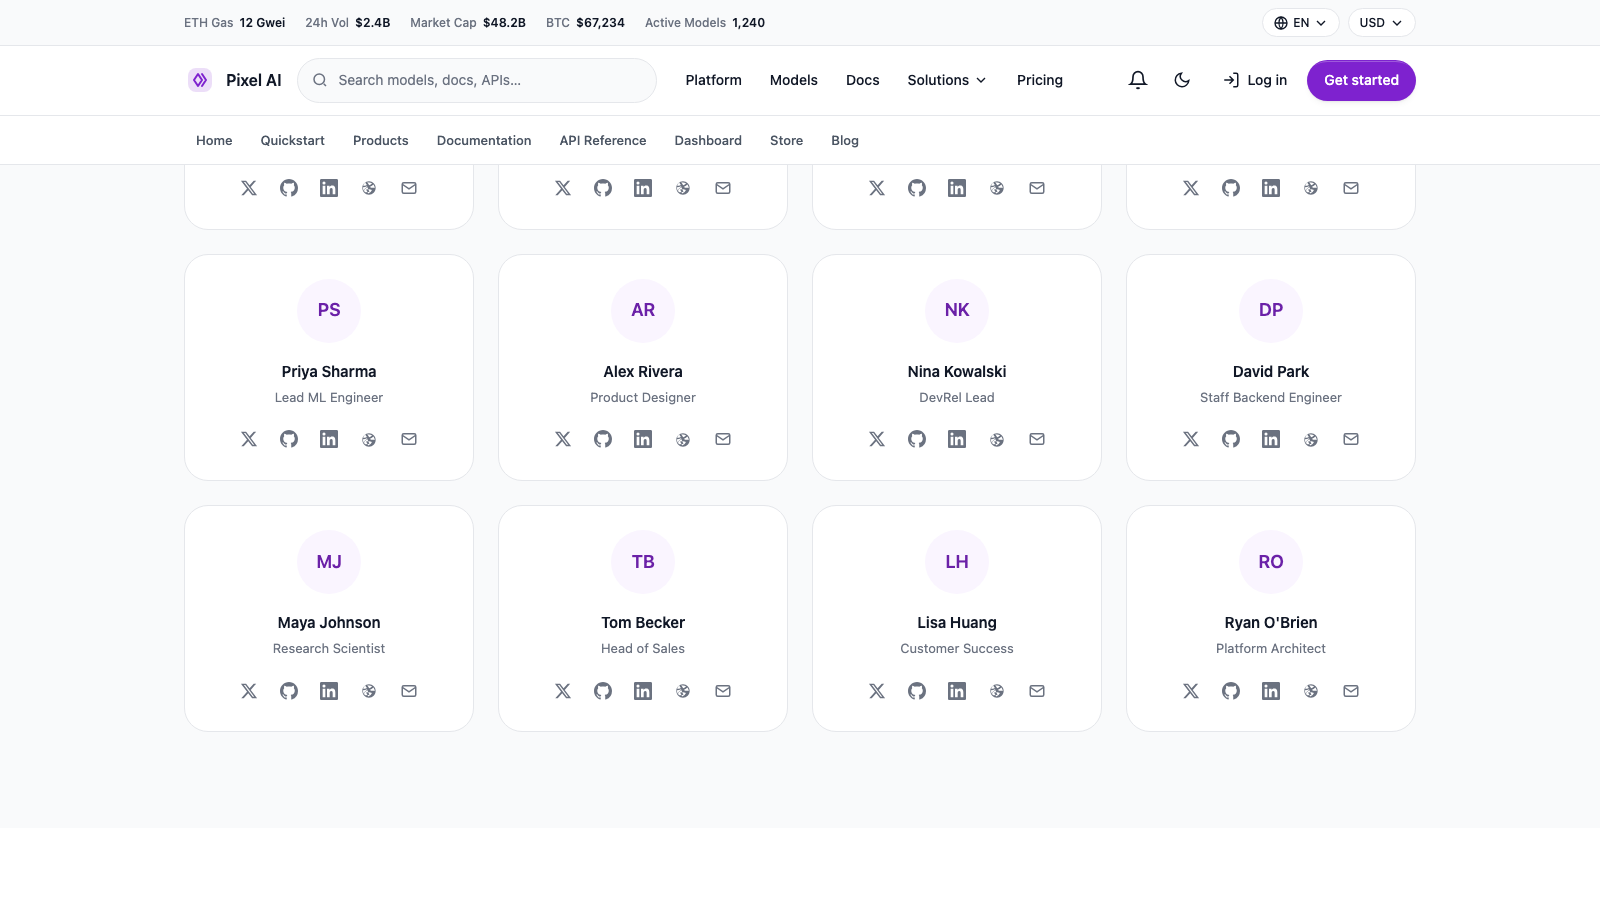Image resolution: width=1600 pixels, height=900 pixels.
Task: Open Docs nav item
Action: (863, 80)
